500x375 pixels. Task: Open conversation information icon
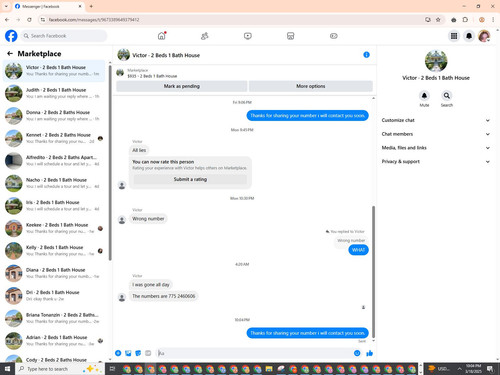click(366, 55)
